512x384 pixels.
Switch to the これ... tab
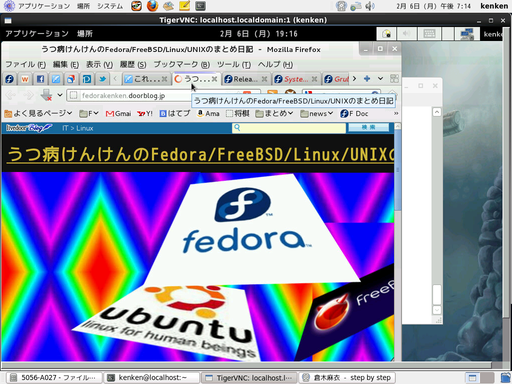pos(146,79)
